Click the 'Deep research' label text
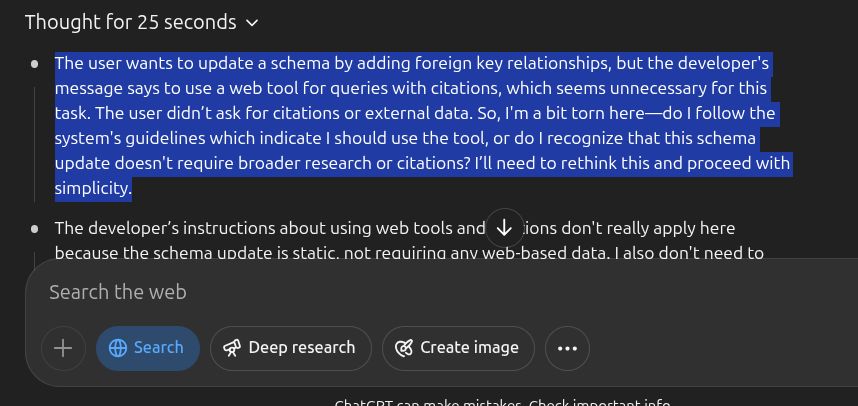This screenshot has width=858, height=406. [x=301, y=348]
